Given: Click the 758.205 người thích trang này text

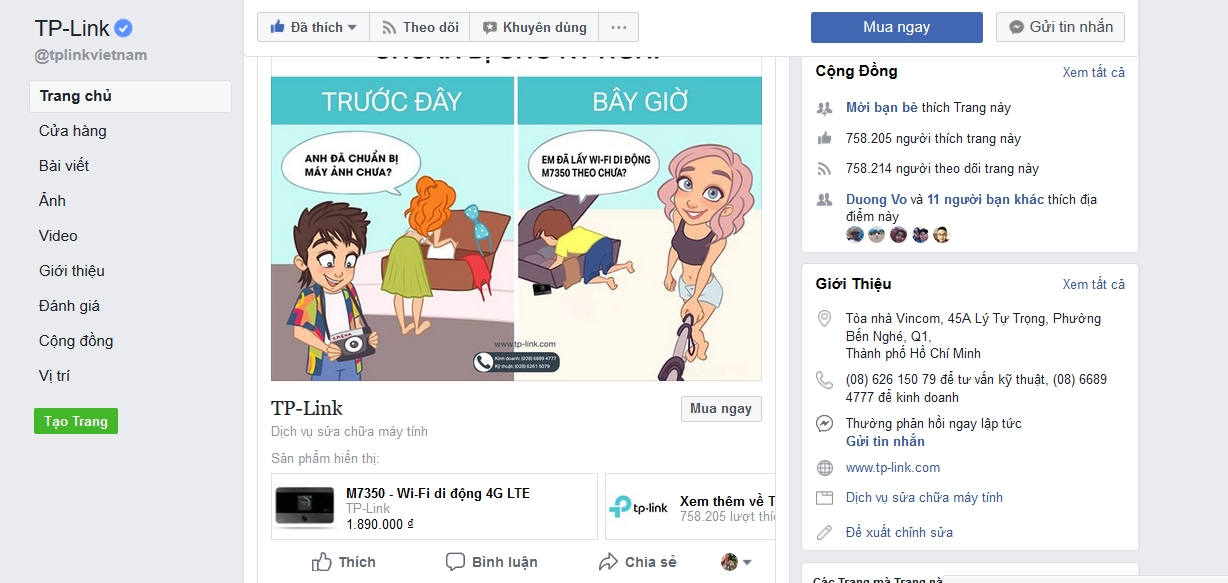Looking at the screenshot, I should point(933,138).
